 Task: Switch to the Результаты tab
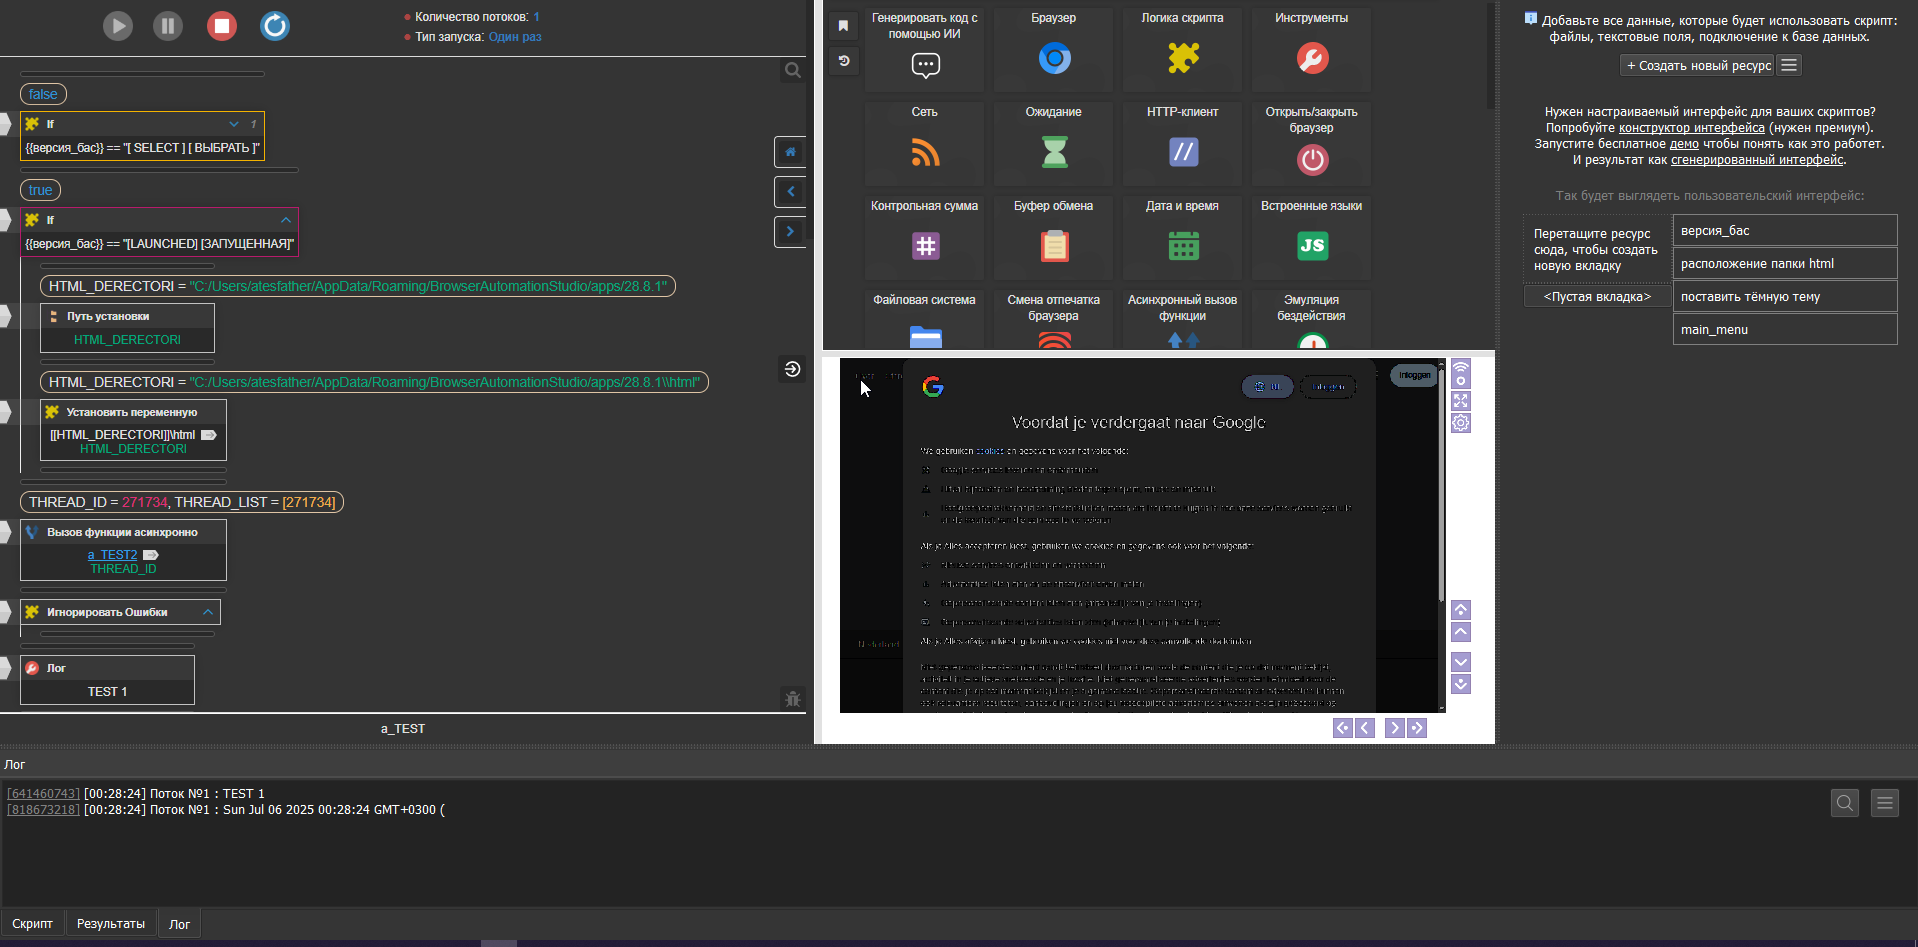click(x=111, y=924)
